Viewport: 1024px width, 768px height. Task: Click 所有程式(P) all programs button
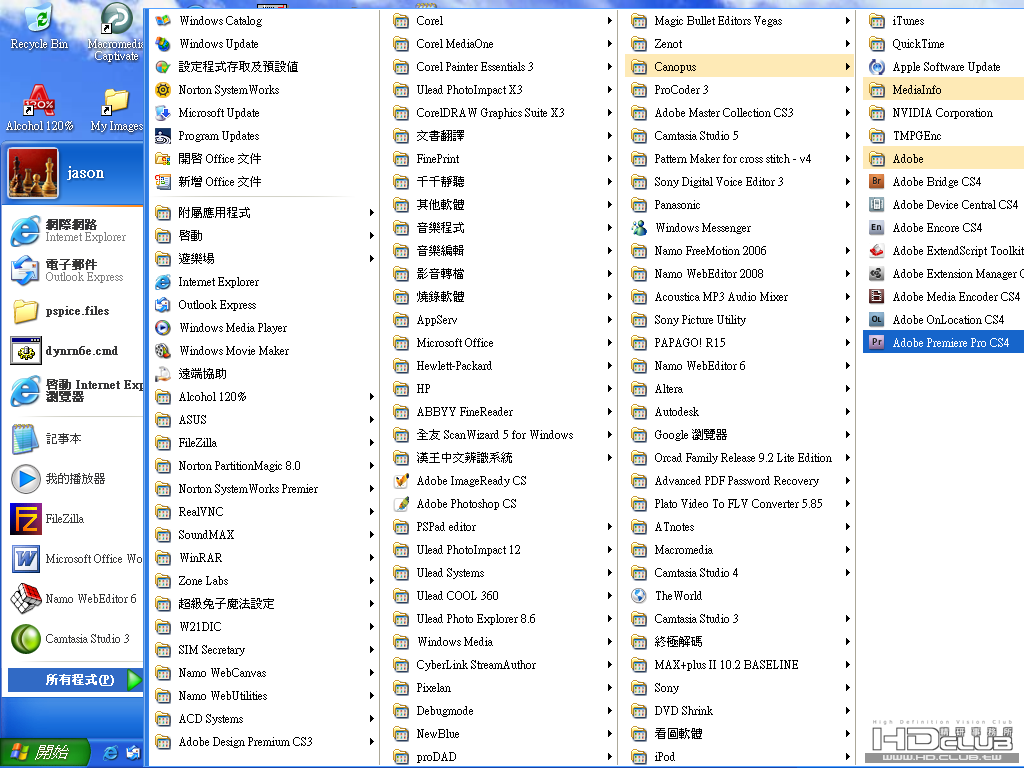click(75, 680)
